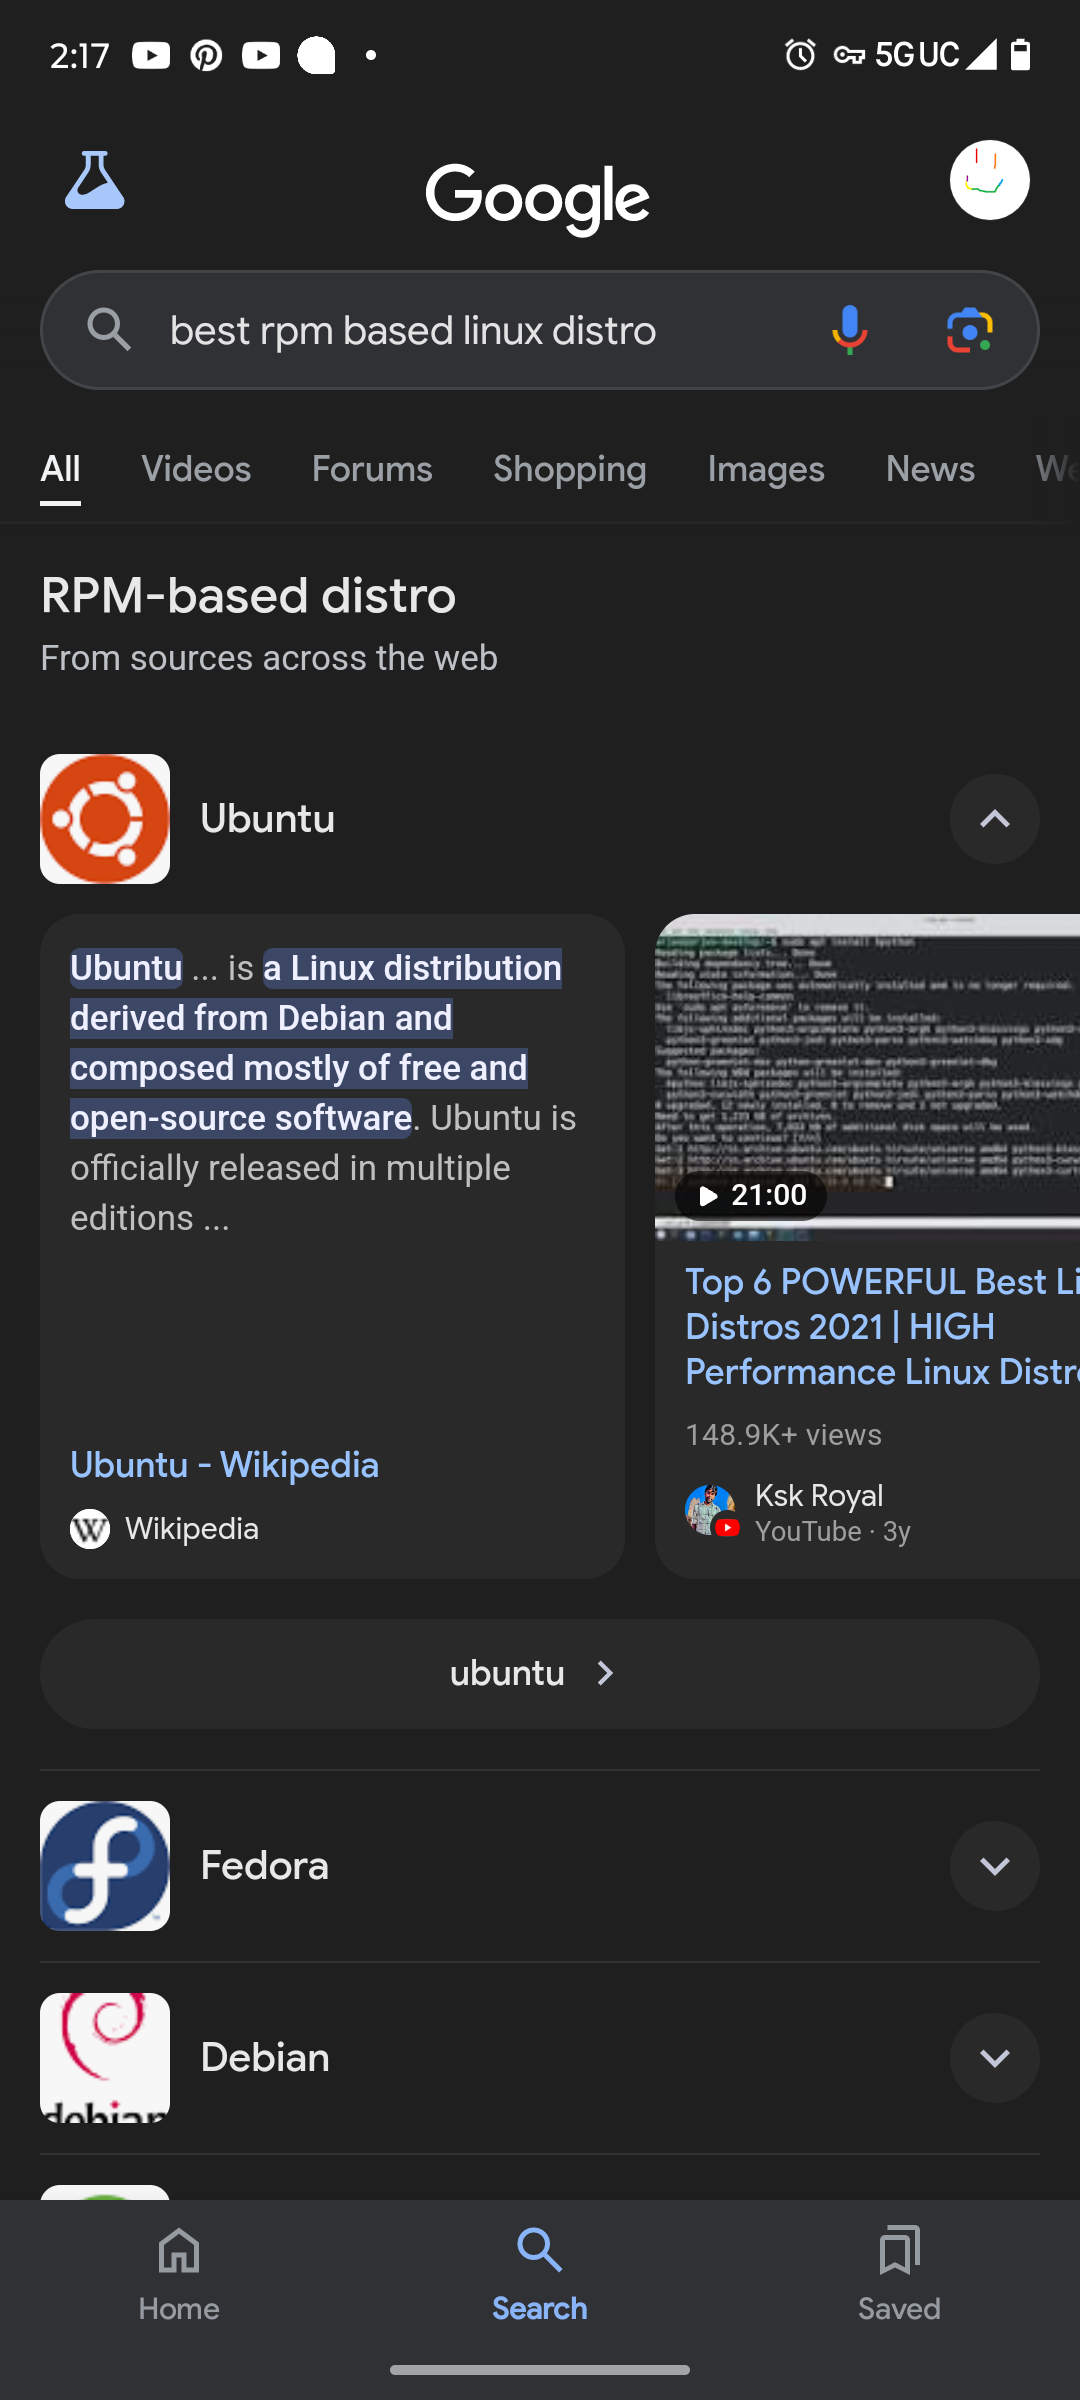Open Google Lens camera icon
This screenshot has width=1080, height=2400.
click(969, 329)
